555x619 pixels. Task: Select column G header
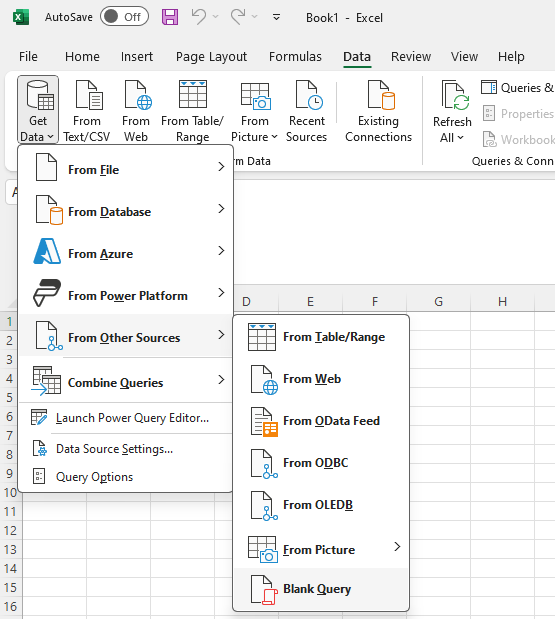(438, 302)
